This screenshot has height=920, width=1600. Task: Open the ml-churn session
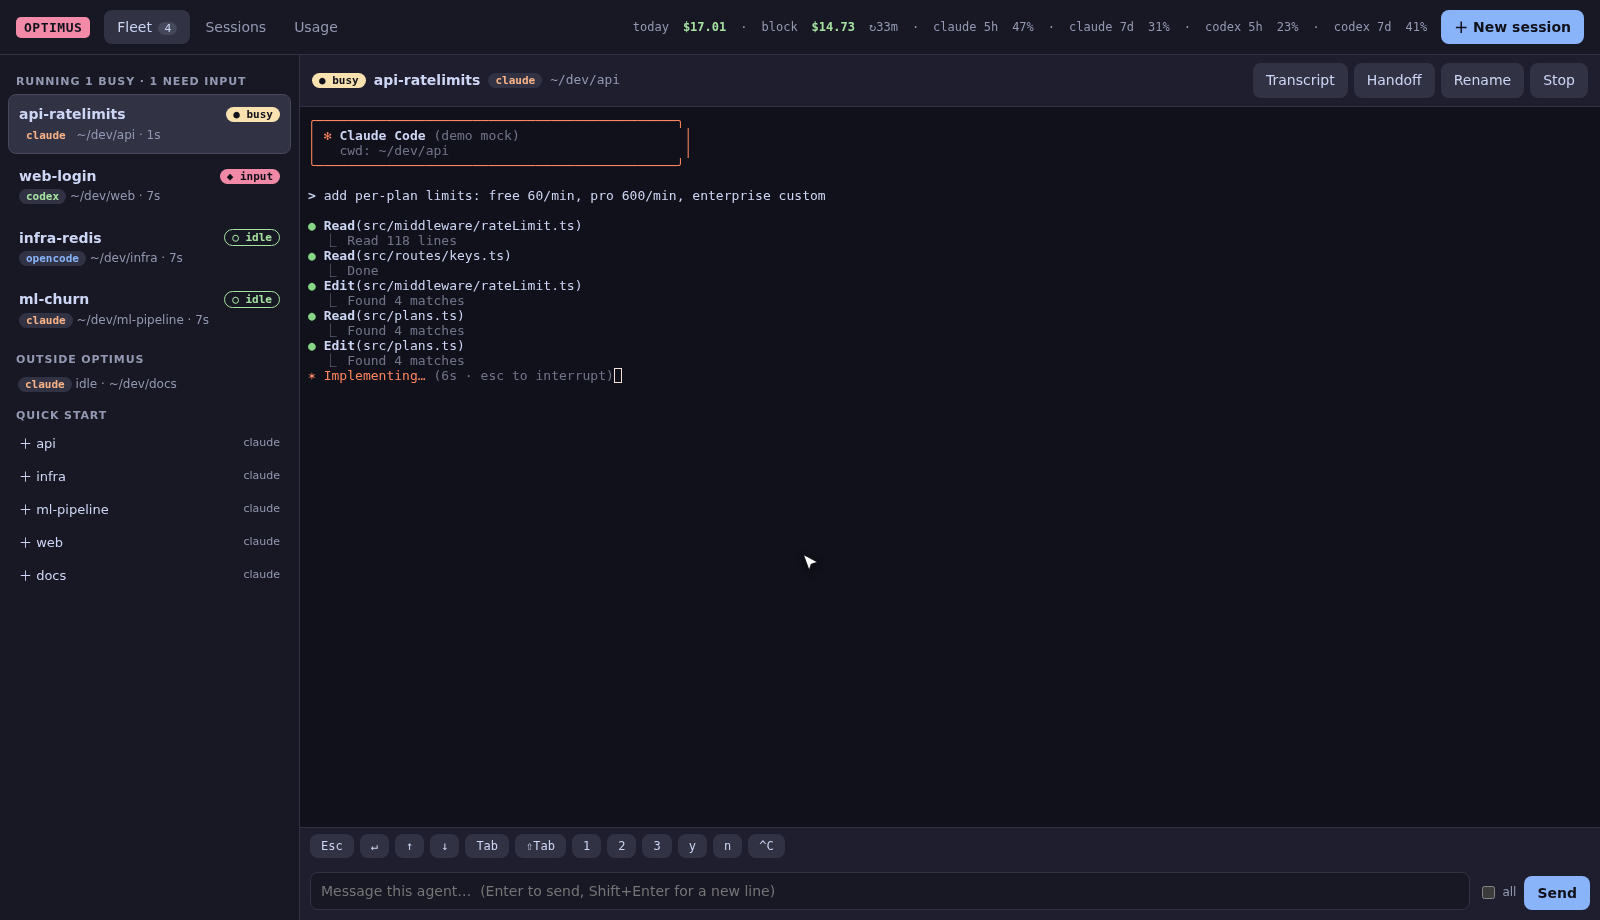pyautogui.click(x=149, y=309)
